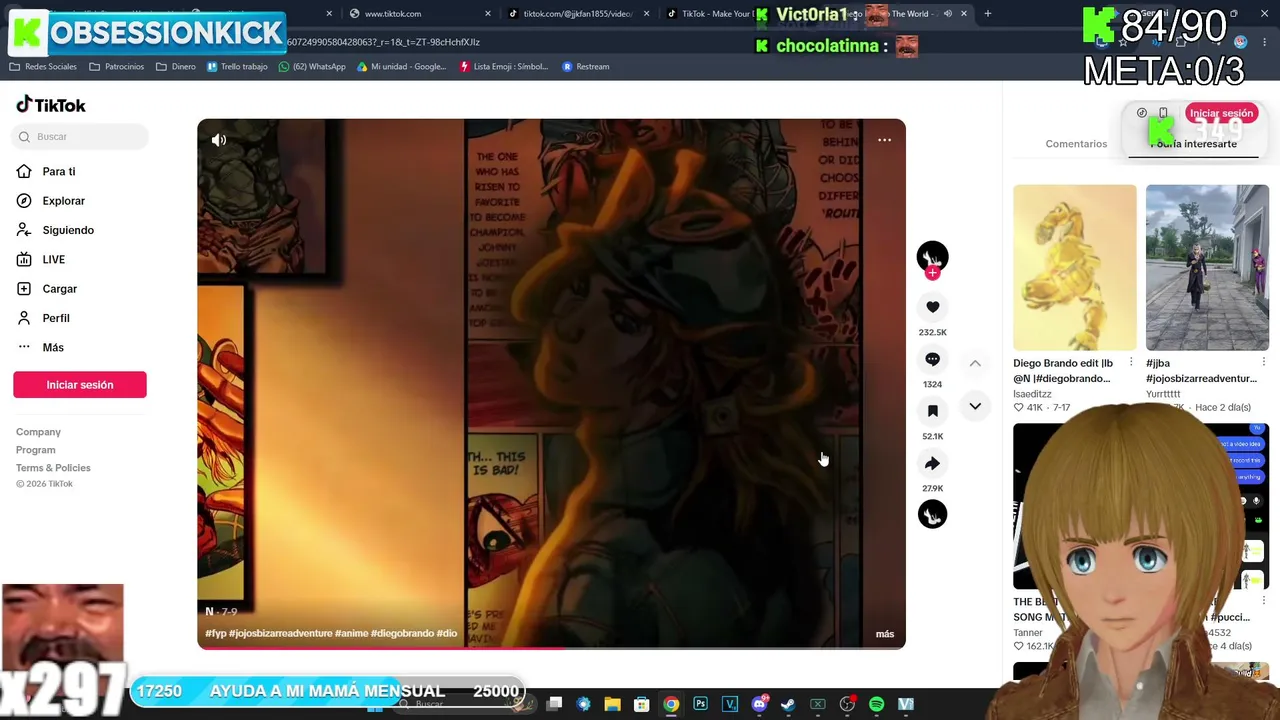Screen dimensions: 1280x720
Task: Open comments via the speech bubble icon
Action: (x=932, y=359)
